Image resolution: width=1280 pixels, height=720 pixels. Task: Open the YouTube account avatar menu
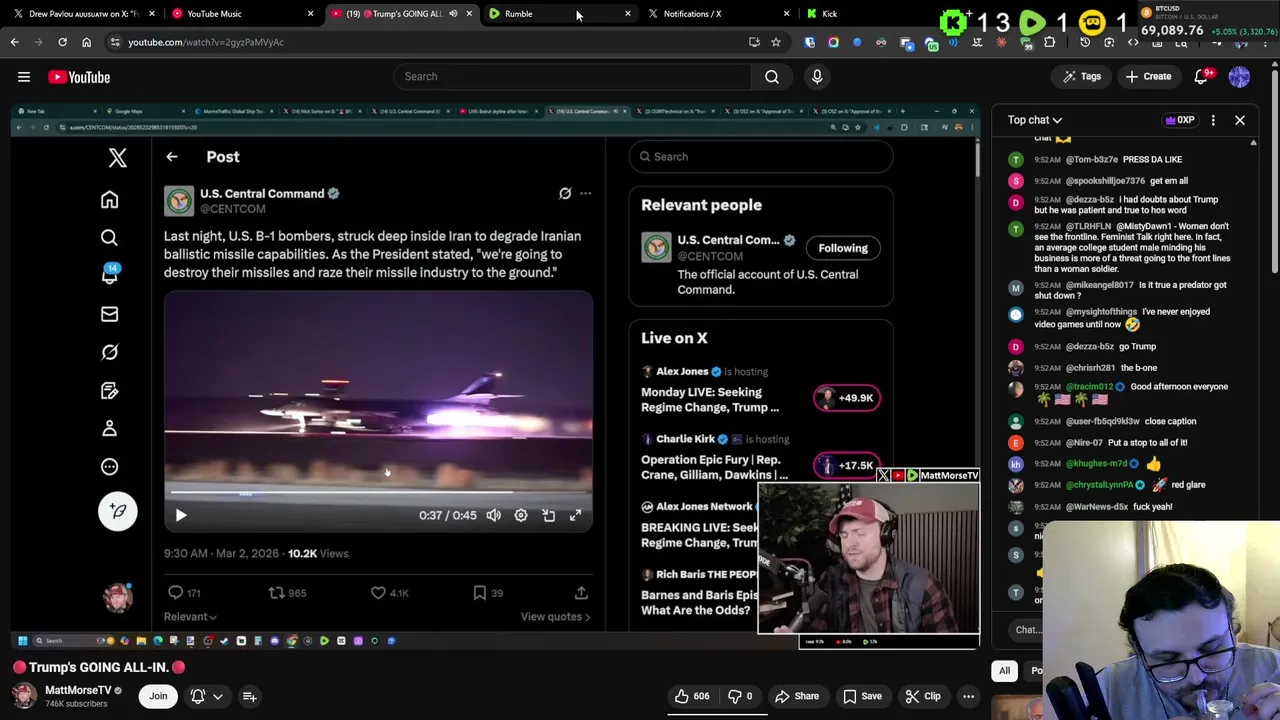point(1239,77)
